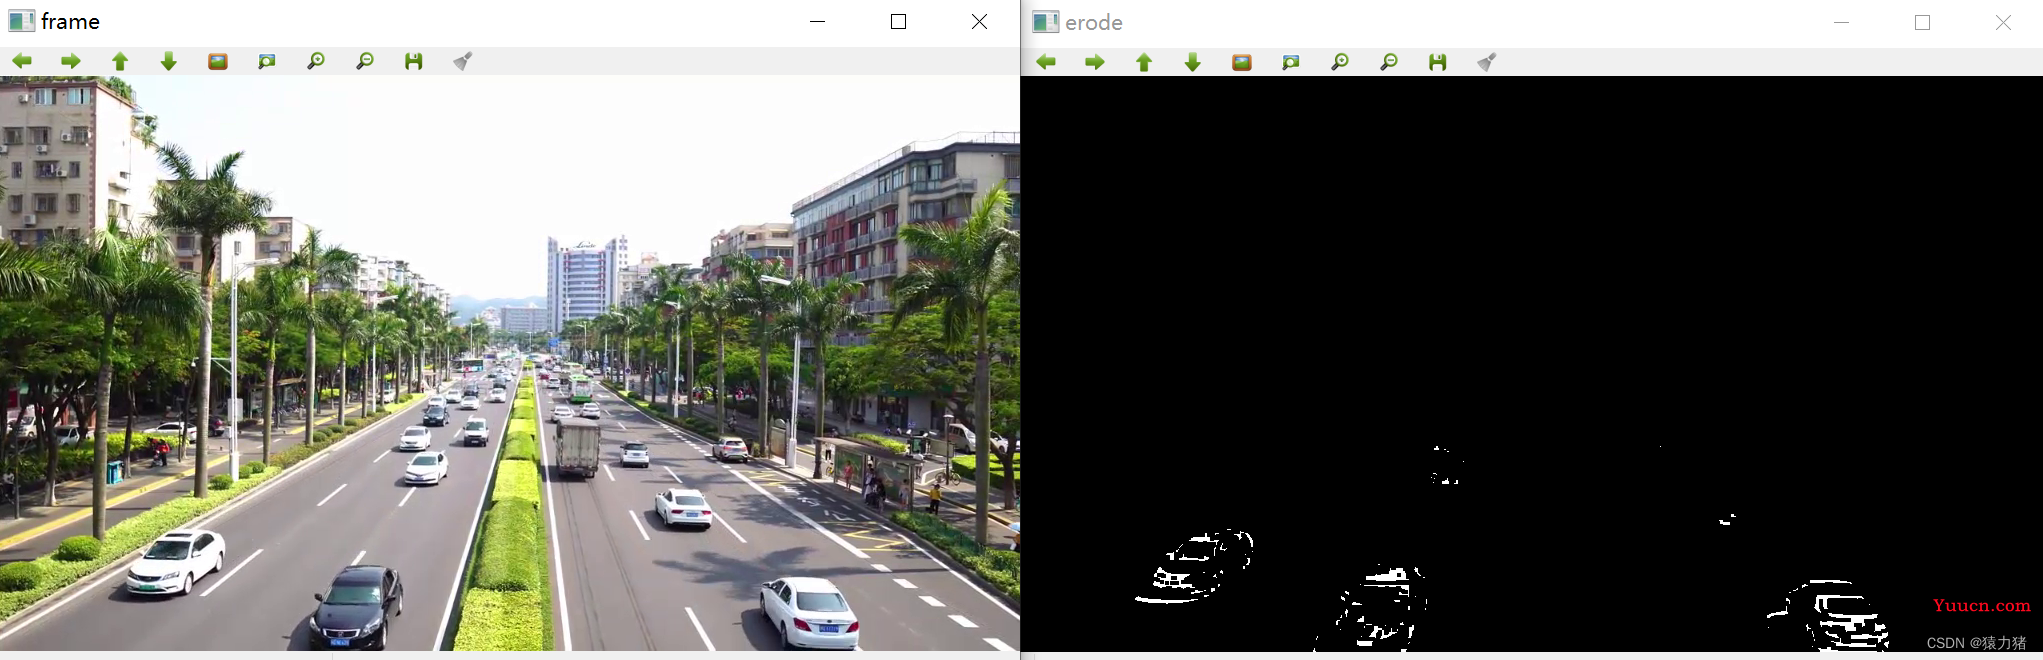Pan down in the frame window
Viewport: 2043px width, 660px height.
(169, 61)
